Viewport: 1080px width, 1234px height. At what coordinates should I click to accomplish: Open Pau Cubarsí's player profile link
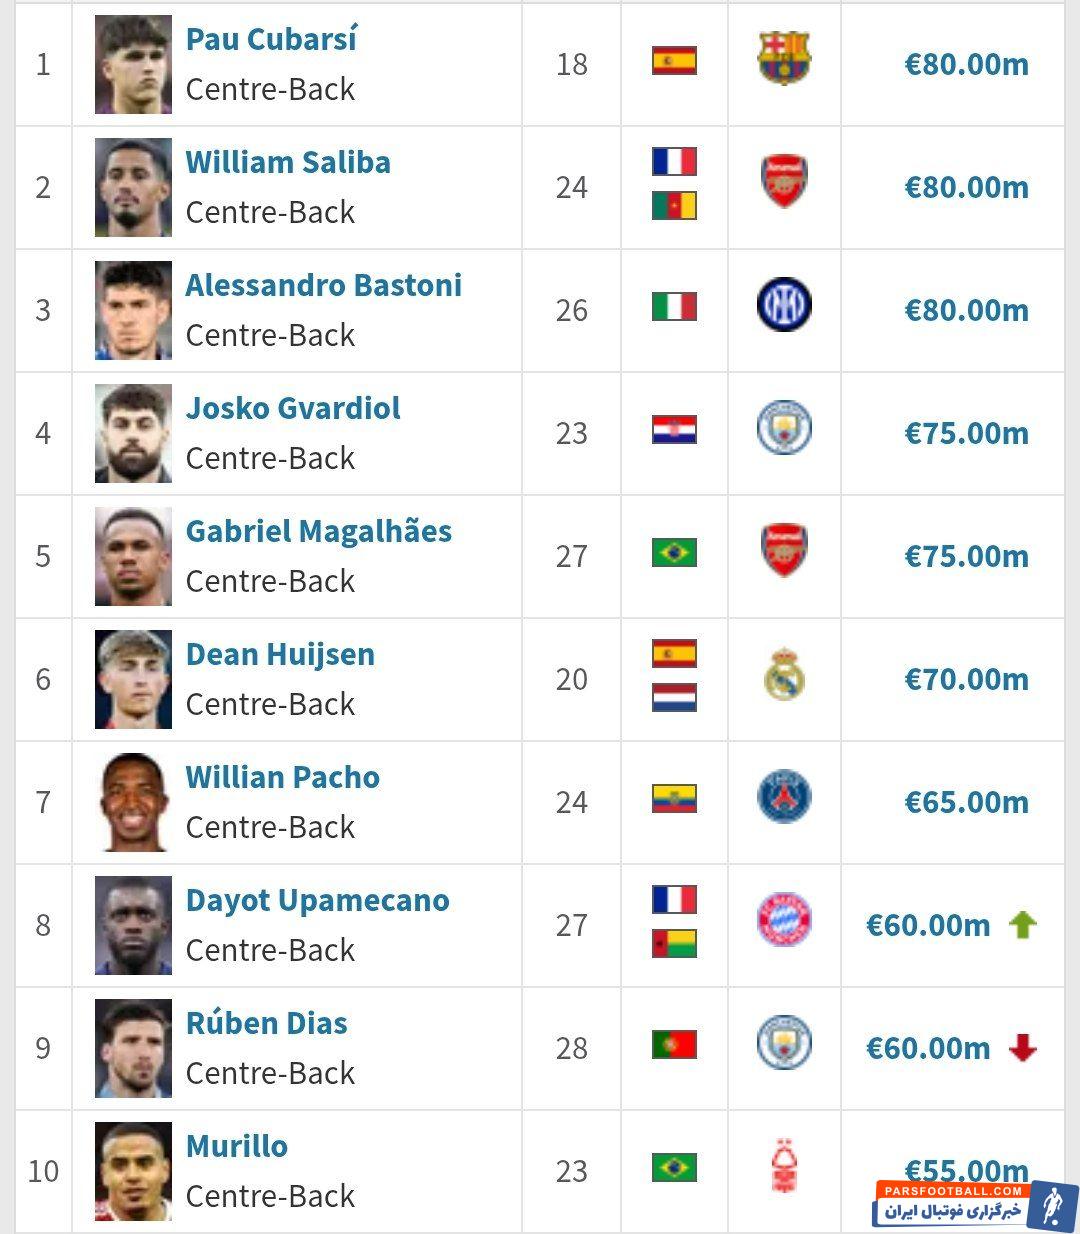coord(271,40)
